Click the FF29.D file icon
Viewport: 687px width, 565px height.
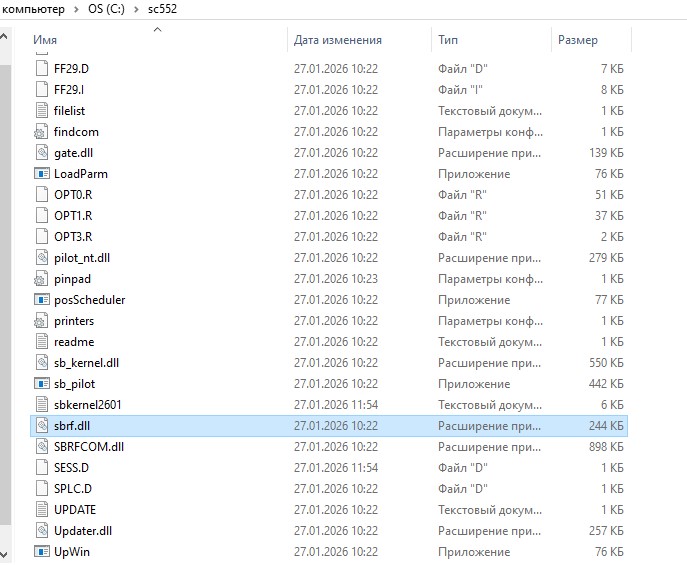click(x=41, y=69)
